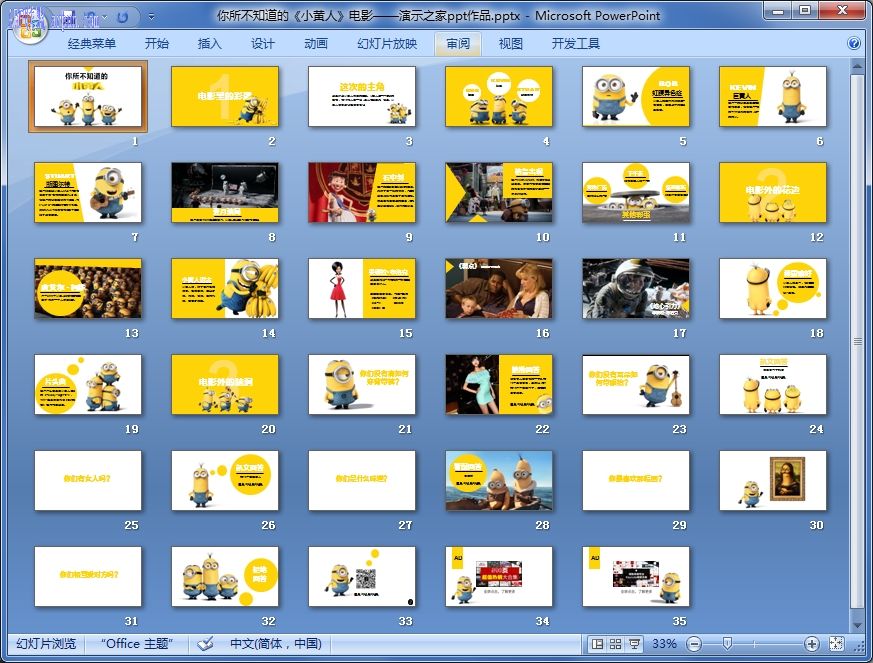Viewport: 873px width, 663px height.
Task: Select slide 32 thumbnail
Action: pos(225,577)
